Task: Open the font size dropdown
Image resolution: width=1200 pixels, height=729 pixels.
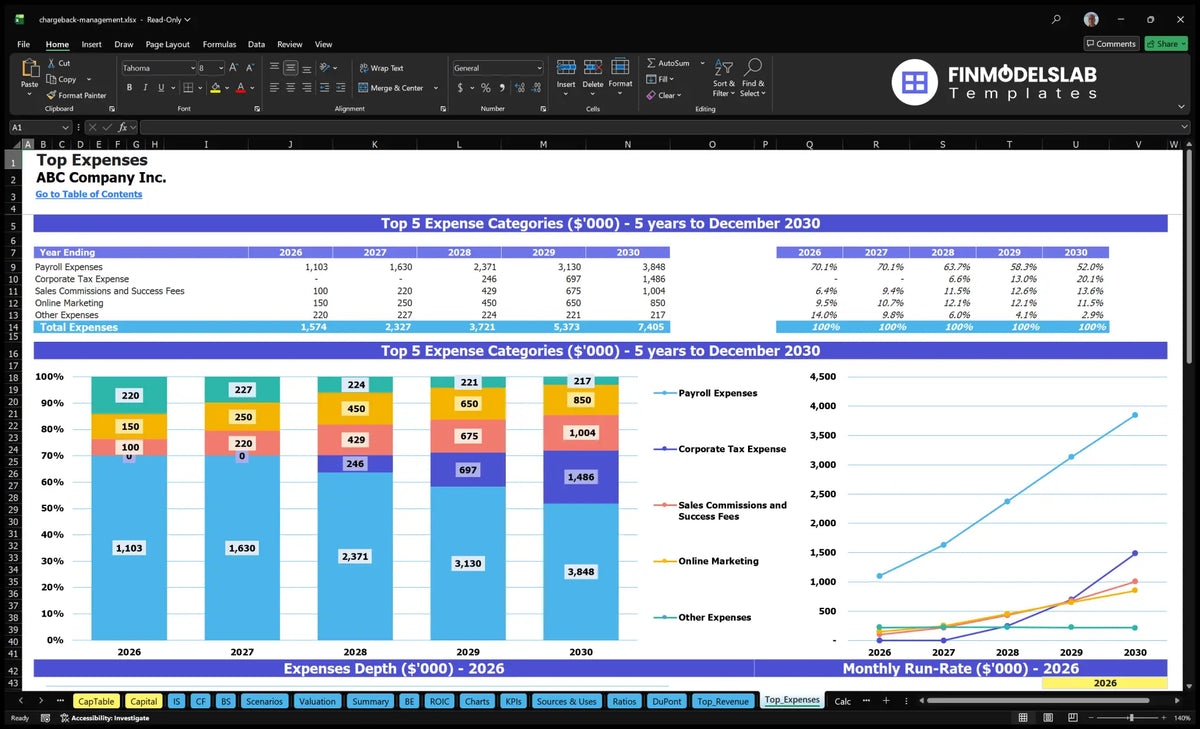Action: click(220, 68)
